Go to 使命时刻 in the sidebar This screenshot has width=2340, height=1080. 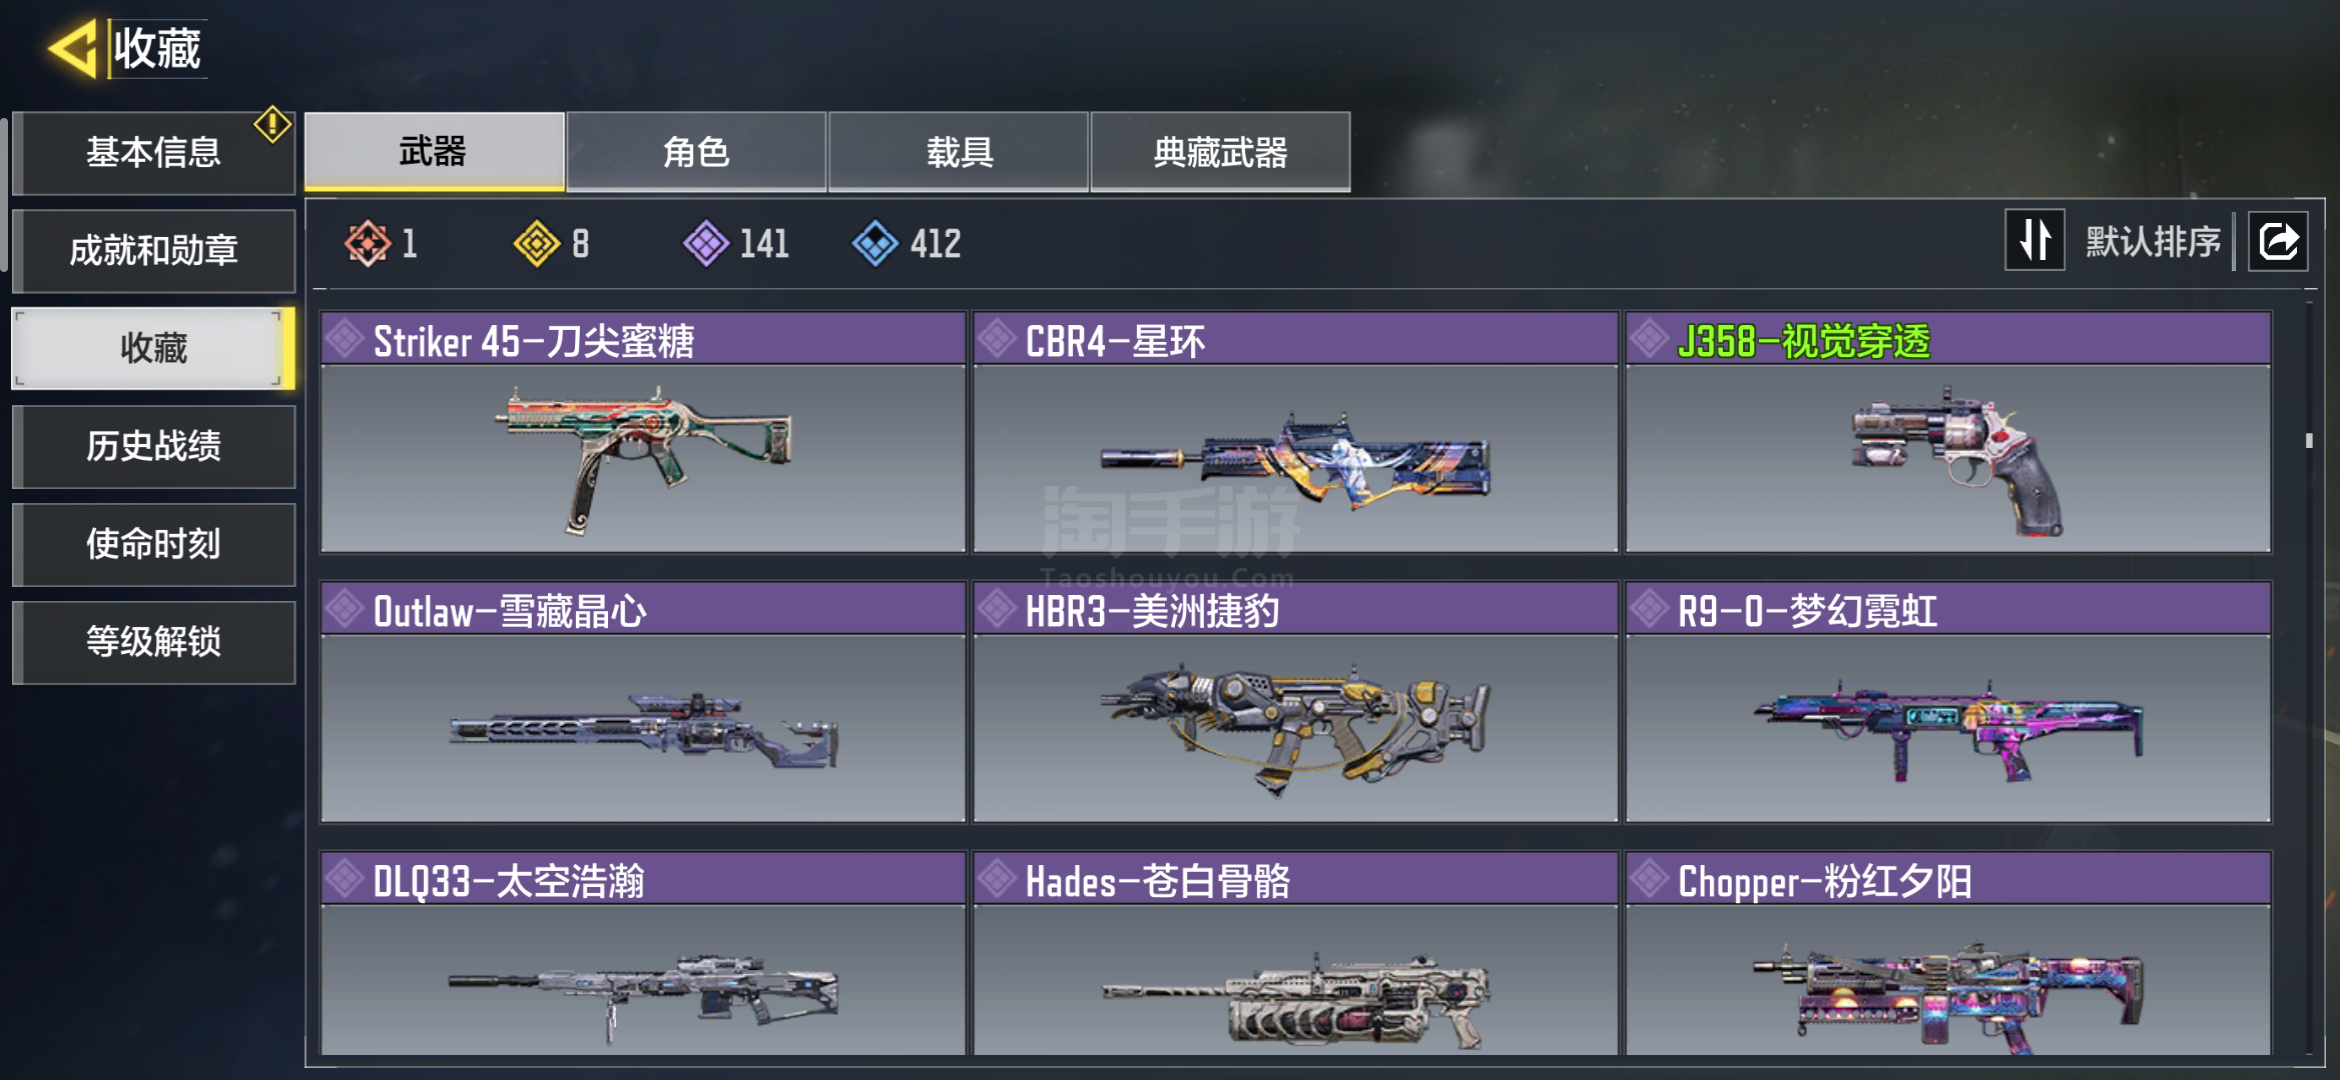(154, 544)
